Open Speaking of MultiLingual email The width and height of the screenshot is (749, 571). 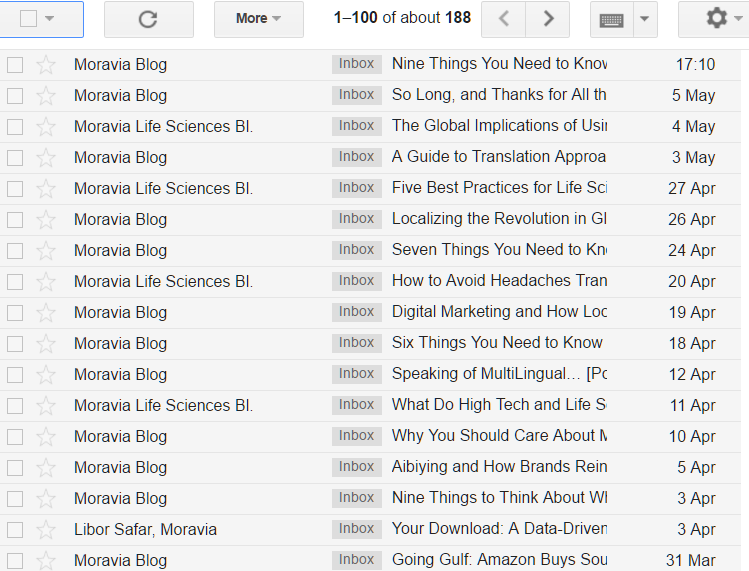[499, 374]
